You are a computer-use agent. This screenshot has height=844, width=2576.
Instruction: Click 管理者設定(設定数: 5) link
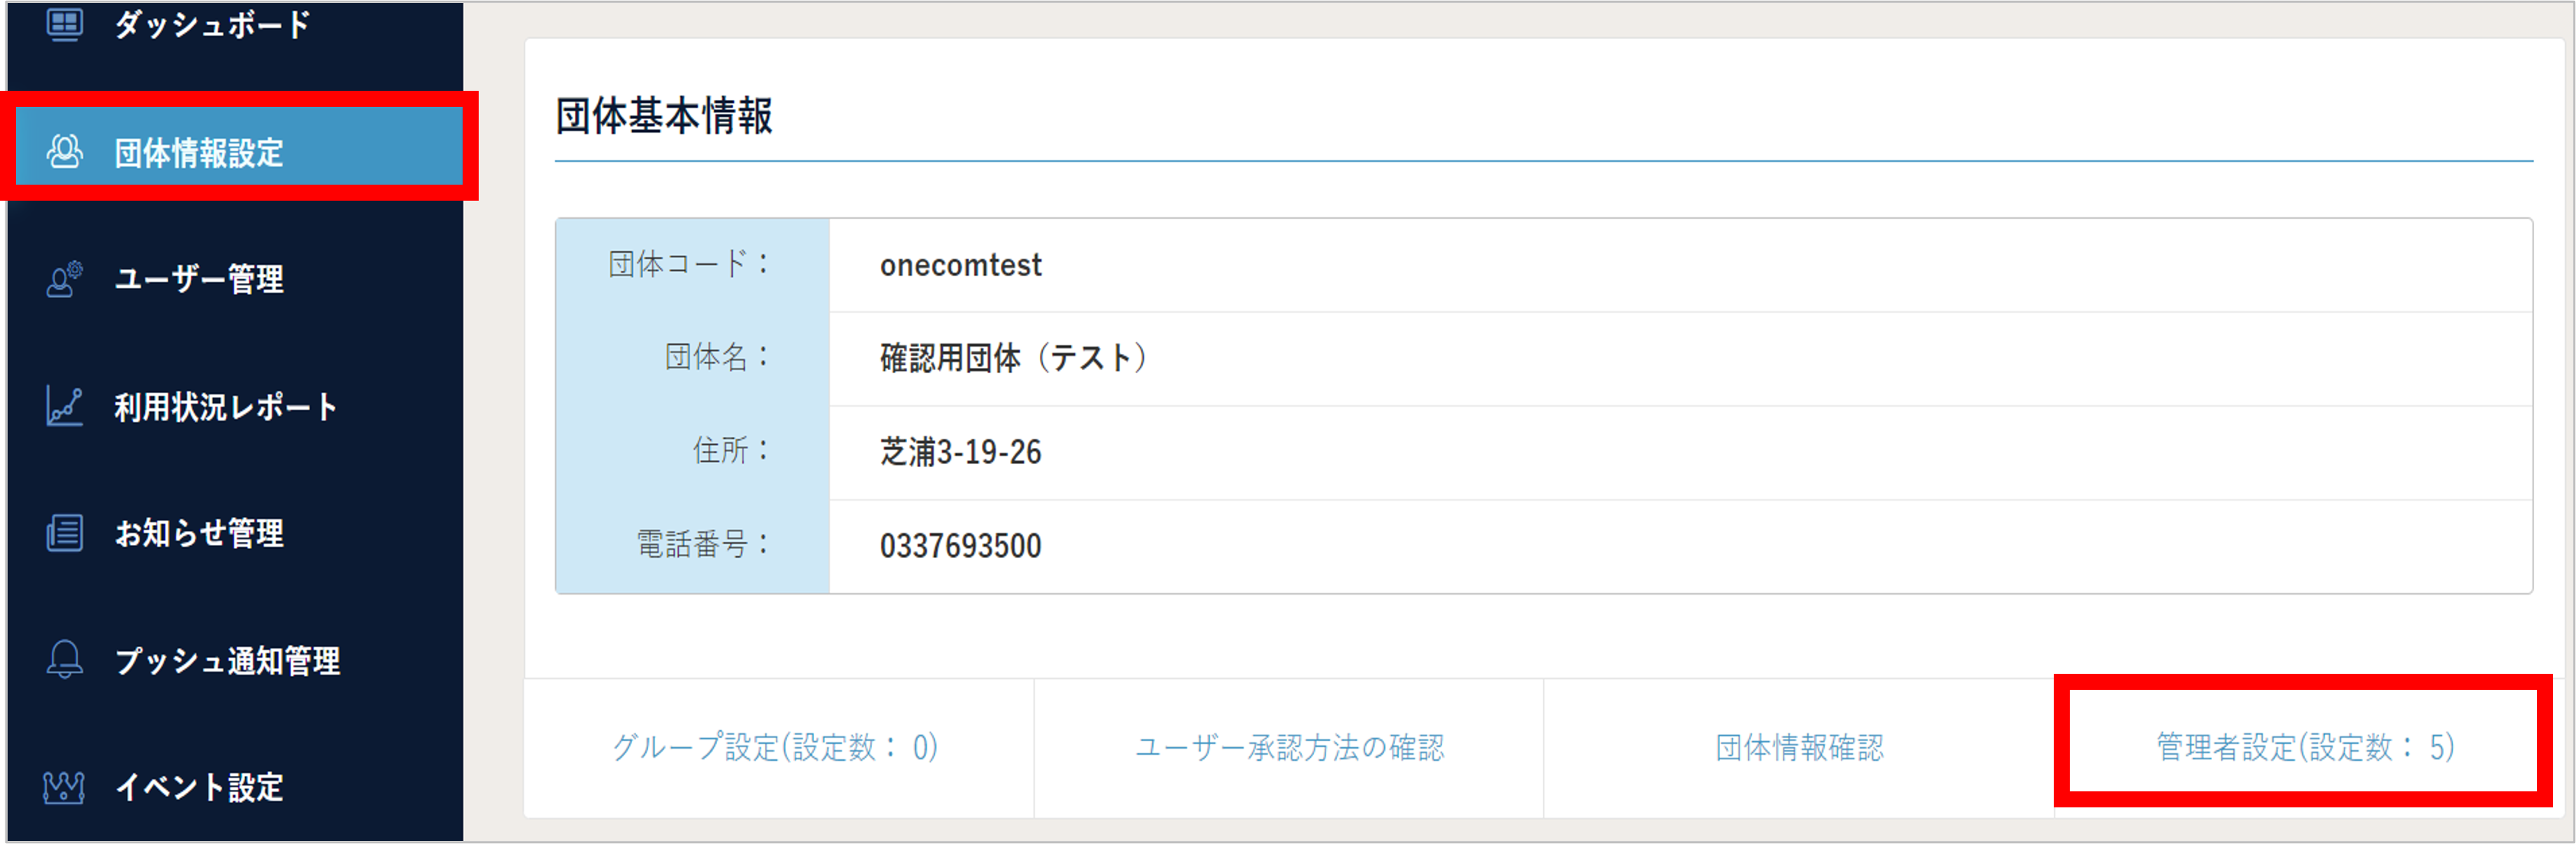pyautogui.click(x=2304, y=747)
